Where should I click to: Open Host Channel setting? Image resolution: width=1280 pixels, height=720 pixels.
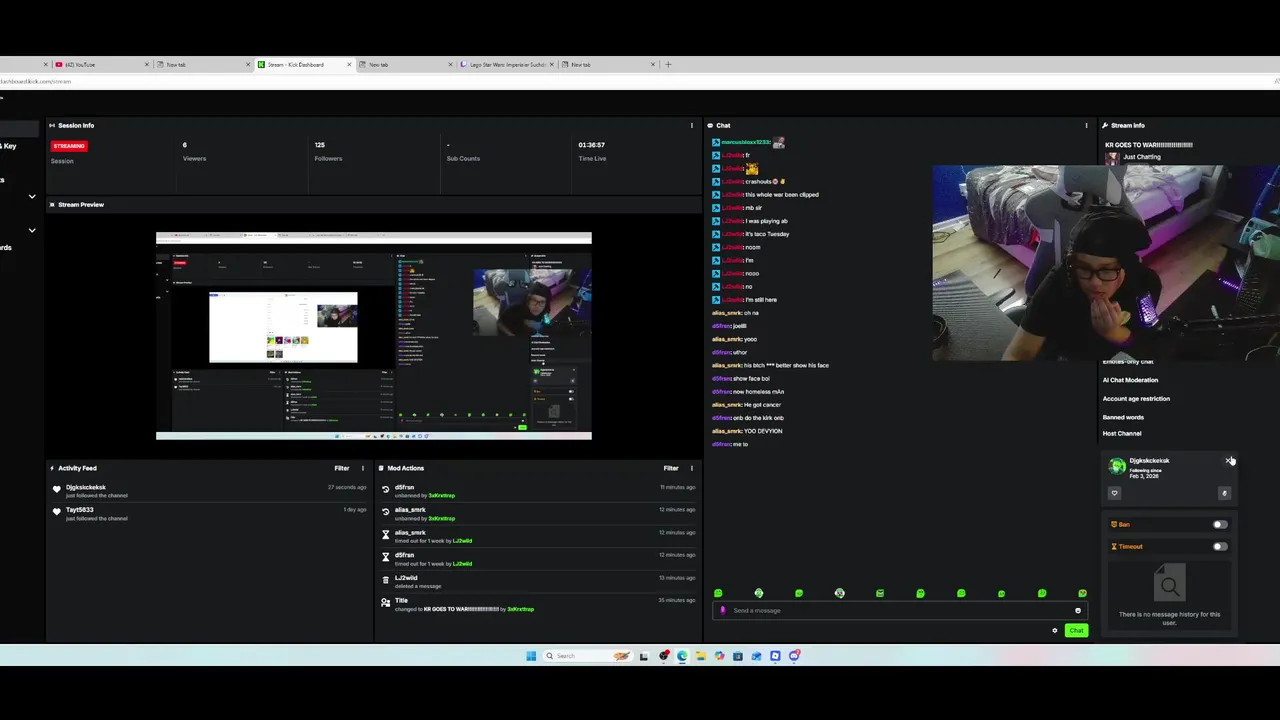tap(1122, 434)
